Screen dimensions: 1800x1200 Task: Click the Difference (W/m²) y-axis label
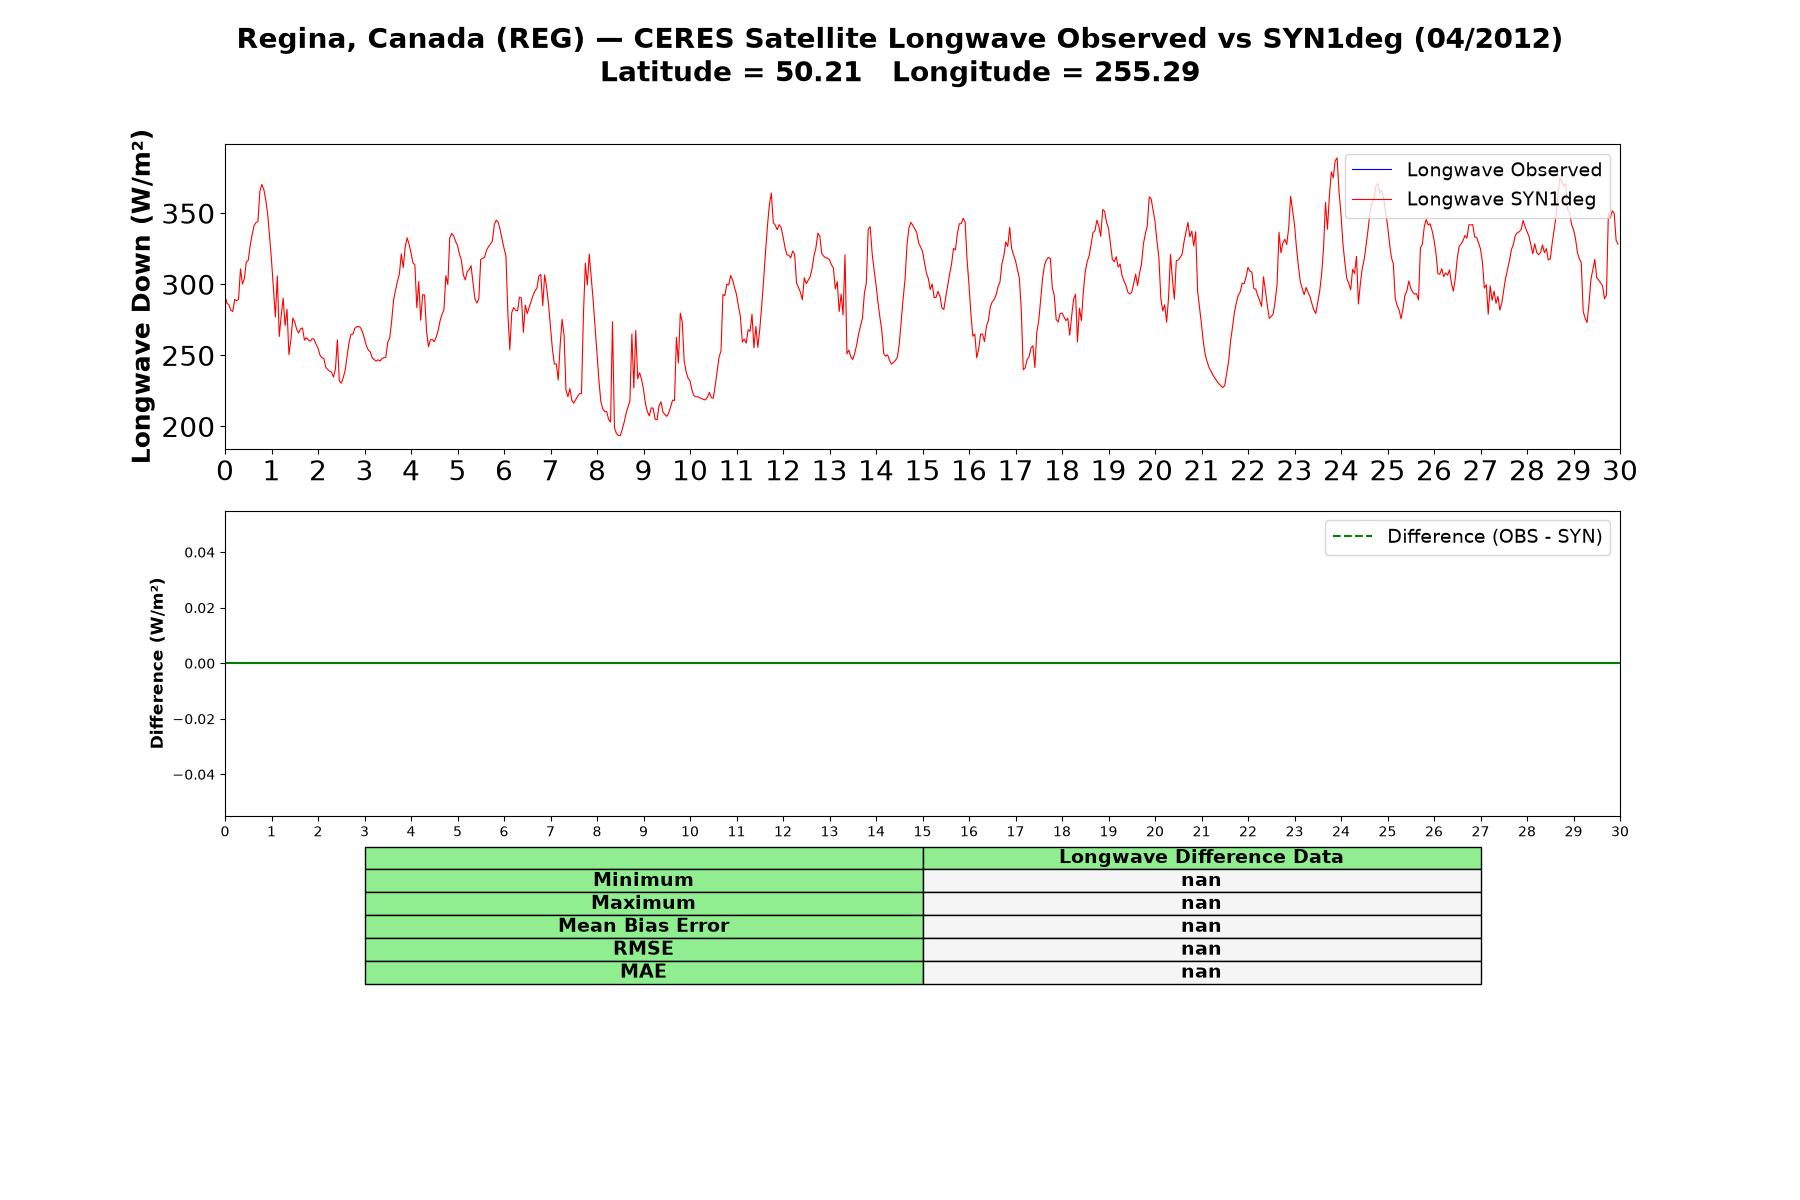click(x=157, y=663)
